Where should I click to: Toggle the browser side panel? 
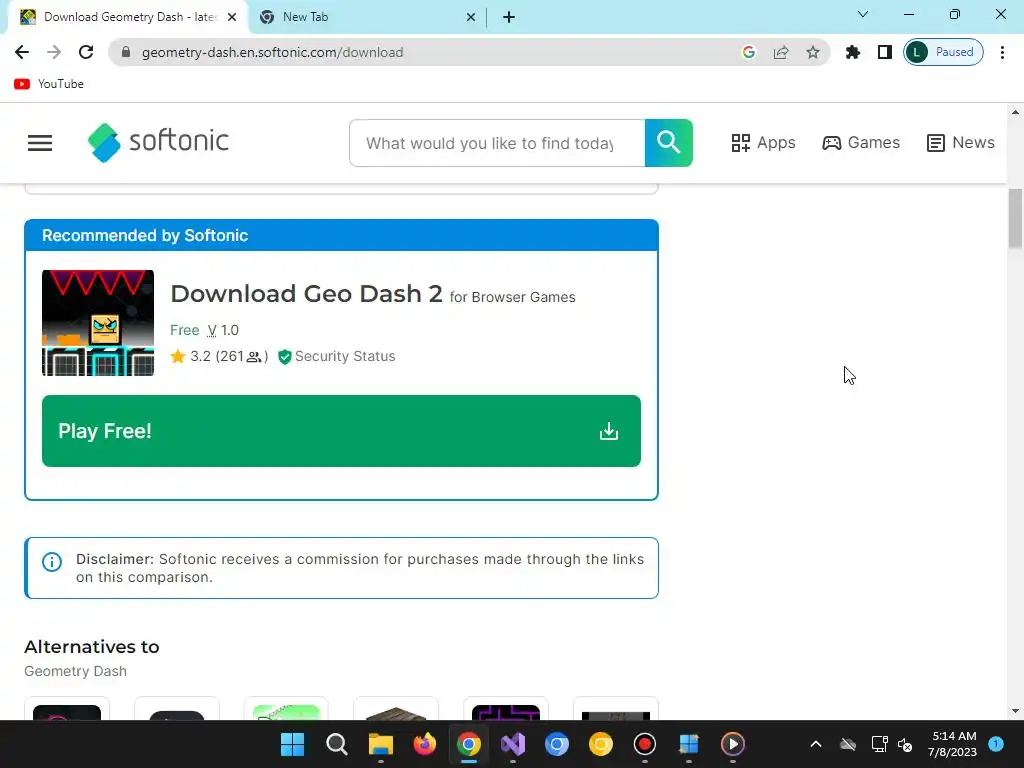[884, 52]
